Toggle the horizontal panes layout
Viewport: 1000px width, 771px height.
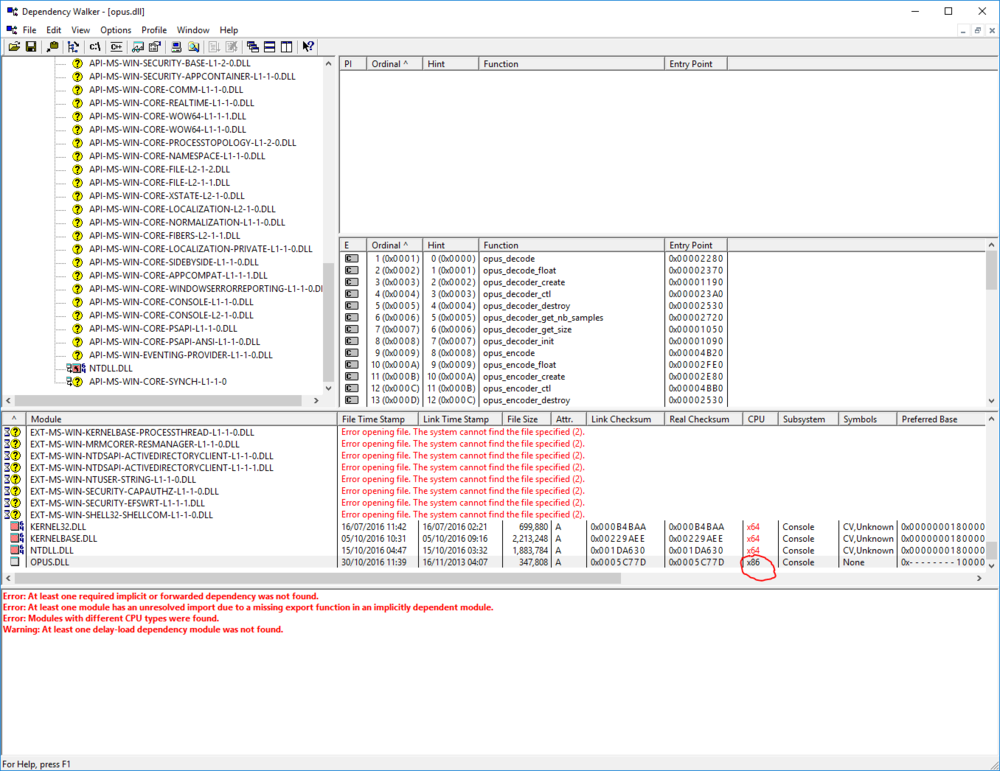(x=270, y=46)
